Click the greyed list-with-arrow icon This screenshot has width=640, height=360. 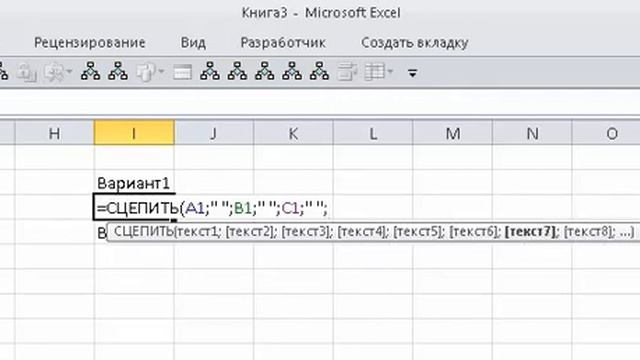pyautogui.click(x=347, y=72)
